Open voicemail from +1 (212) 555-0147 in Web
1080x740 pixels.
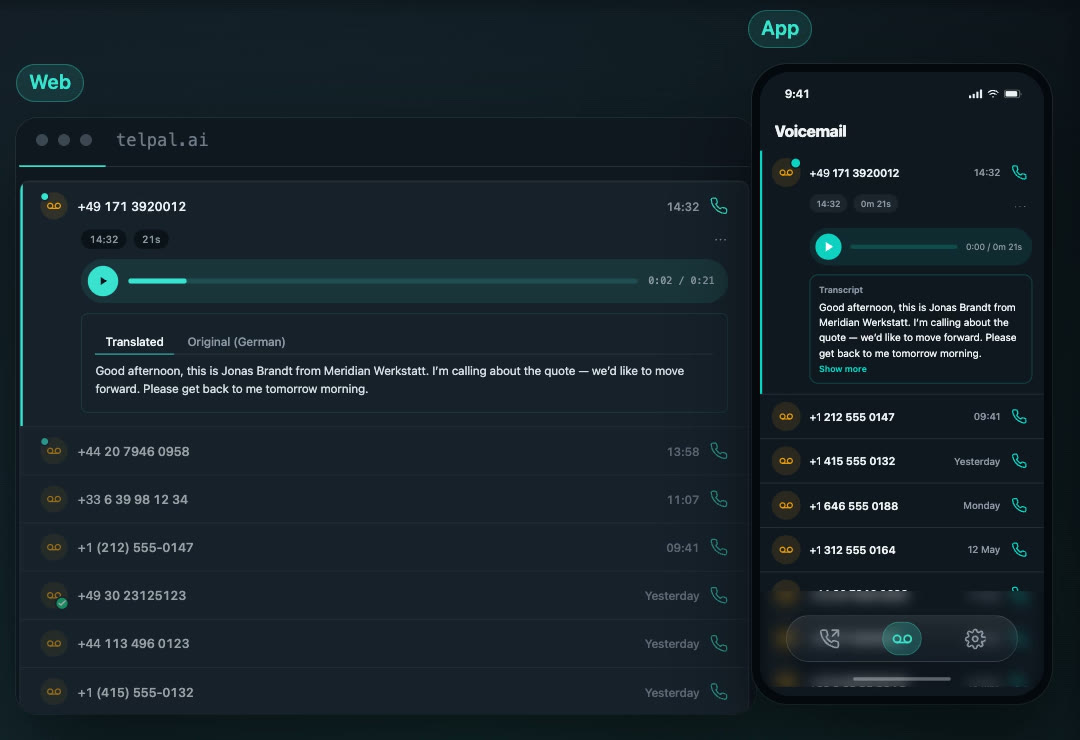click(x=384, y=547)
